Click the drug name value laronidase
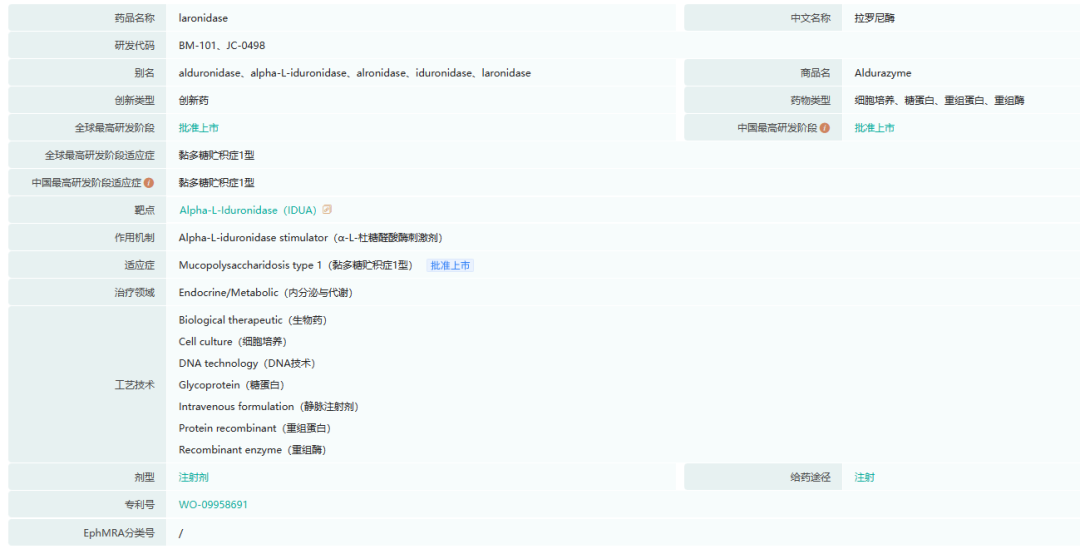The image size is (1080, 549). [x=203, y=18]
